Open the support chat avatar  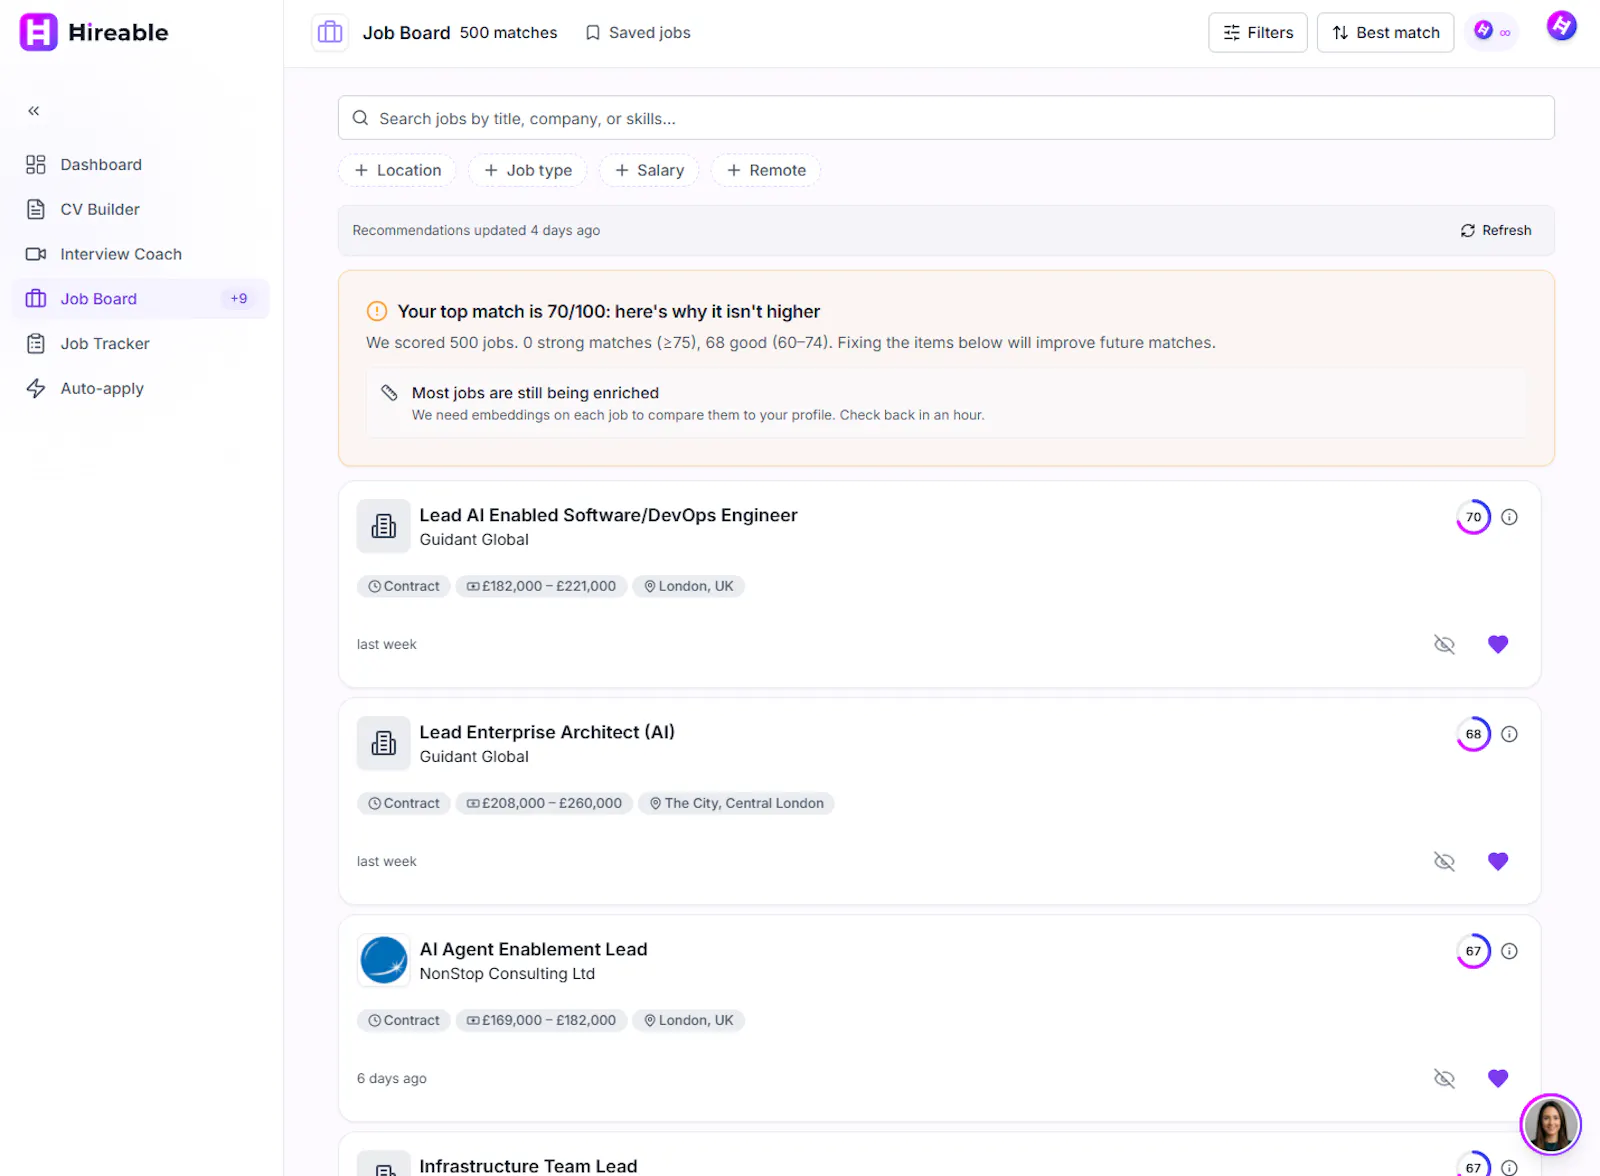(1550, 1124)
